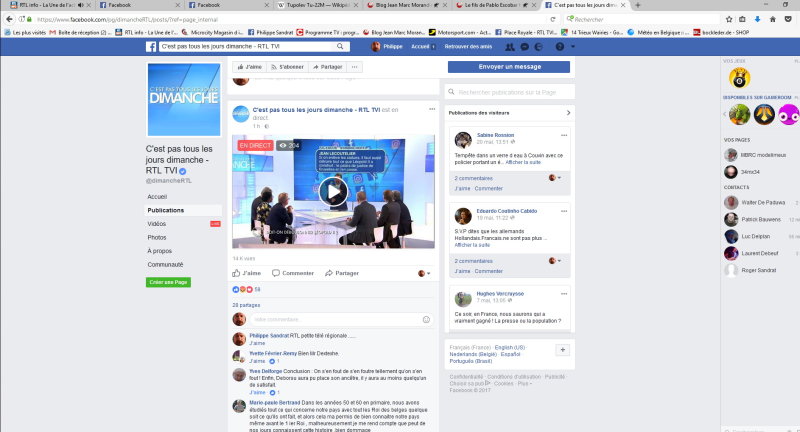The width and height of the screenshot is (800, 432).
Task: Open the profile dropdown under Eduardo's post
Action: coord(555,261)
